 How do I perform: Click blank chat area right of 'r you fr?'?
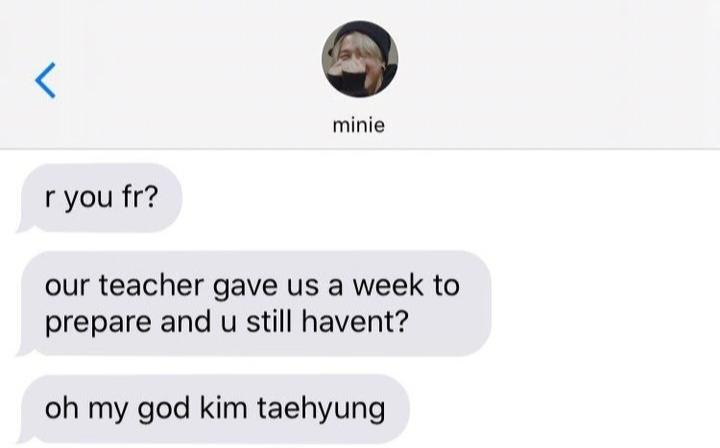450,198
